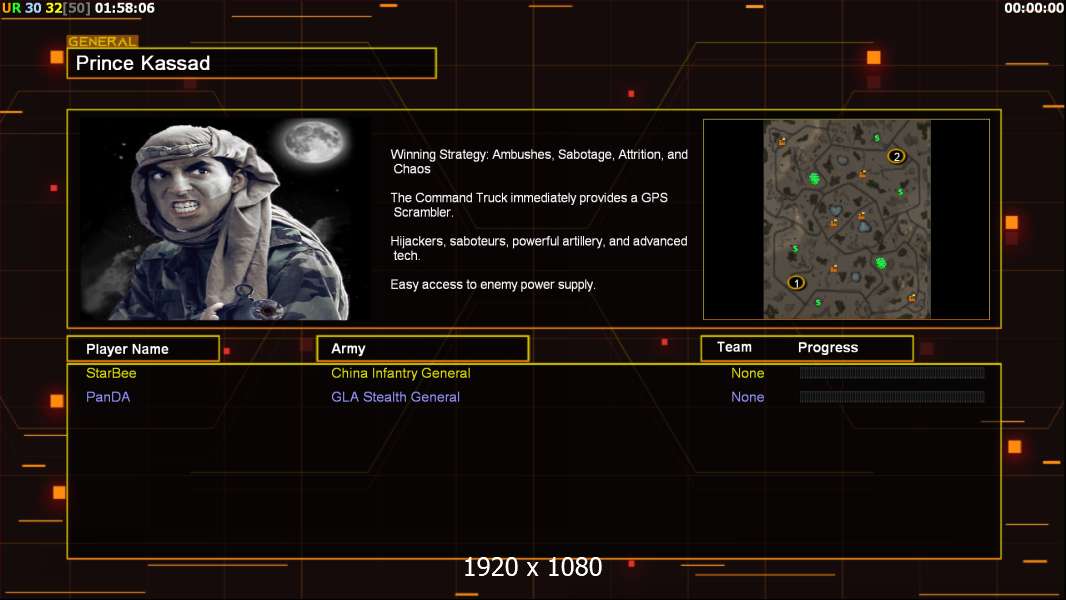Screen dimensions: 1066x600
Task: Click the Winning Strategy description line
Action: 539,162
